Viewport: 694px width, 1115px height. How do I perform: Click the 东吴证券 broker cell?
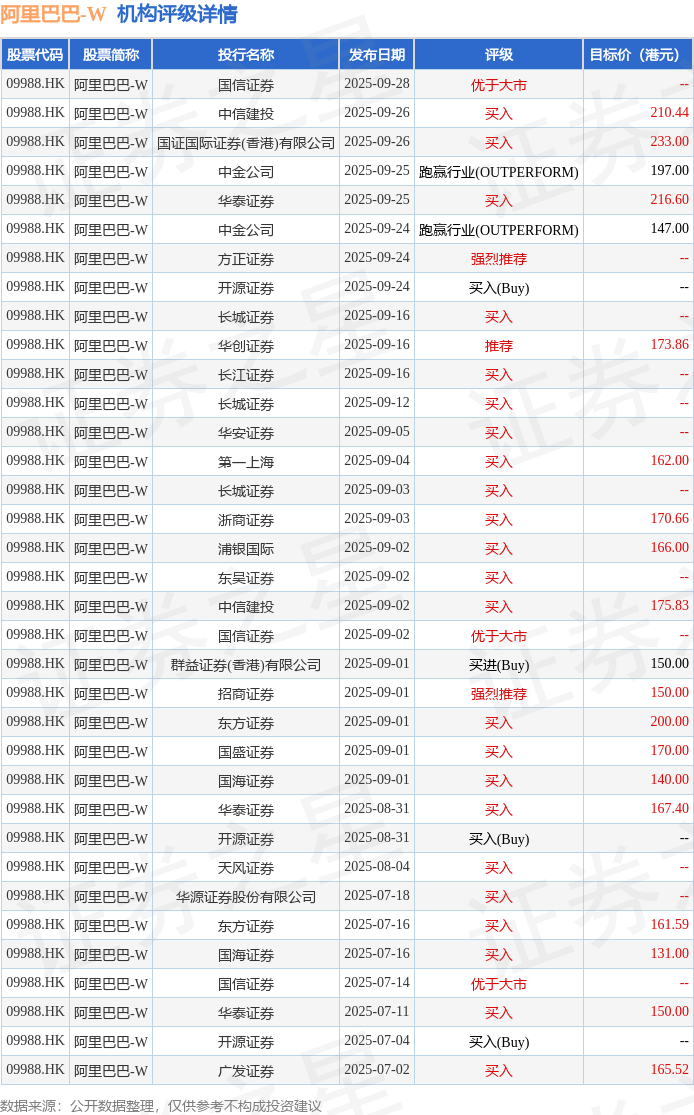tap(246, 577)
